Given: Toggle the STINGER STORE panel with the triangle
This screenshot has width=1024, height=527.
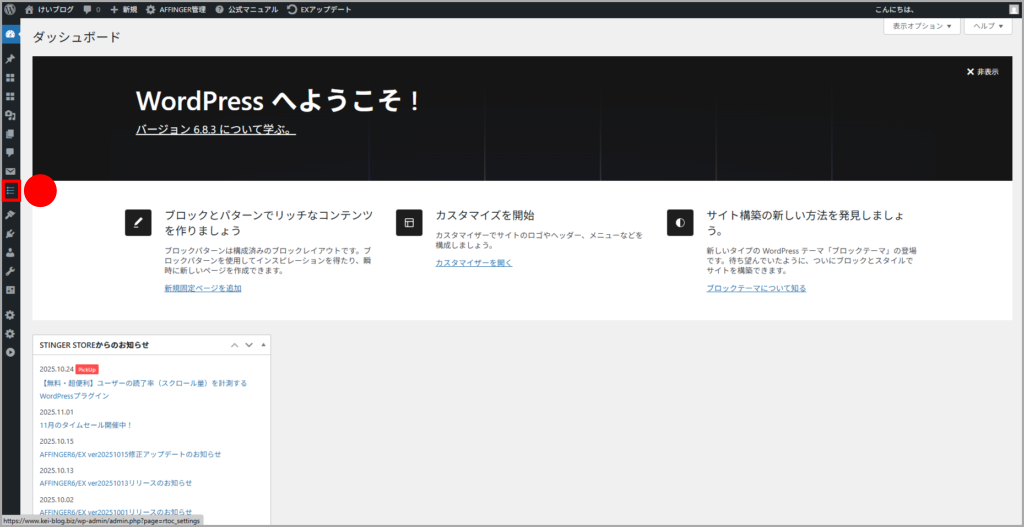Looking at the screenshot, I should tap(263, 345).
